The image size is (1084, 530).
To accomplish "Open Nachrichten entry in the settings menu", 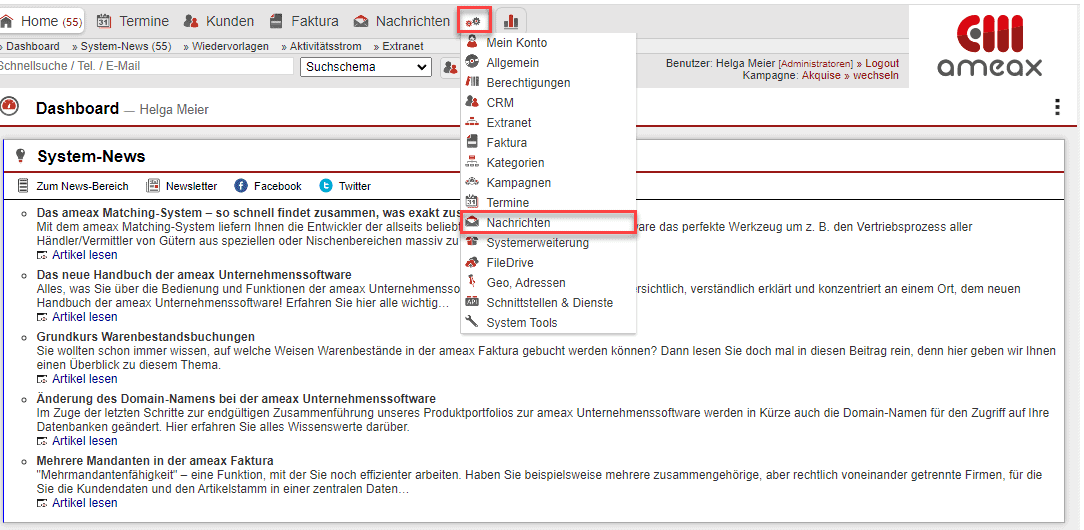I will (x=518, y=223).
